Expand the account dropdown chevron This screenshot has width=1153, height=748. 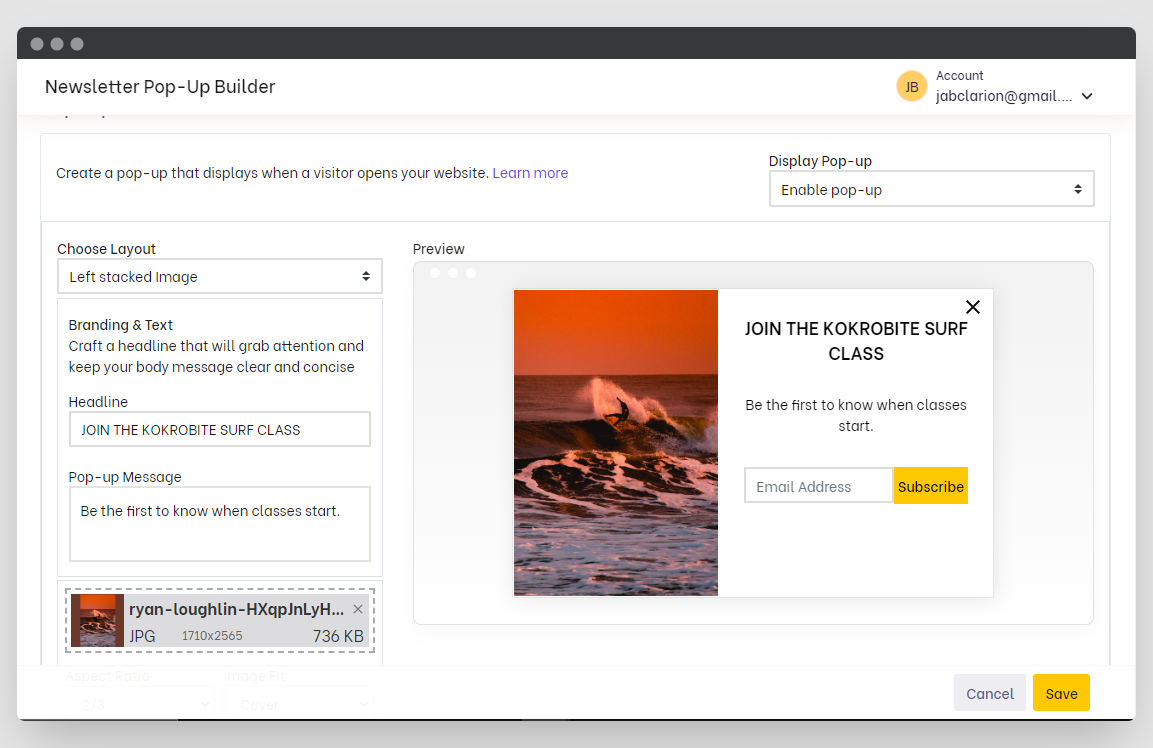coord(1088,96)
